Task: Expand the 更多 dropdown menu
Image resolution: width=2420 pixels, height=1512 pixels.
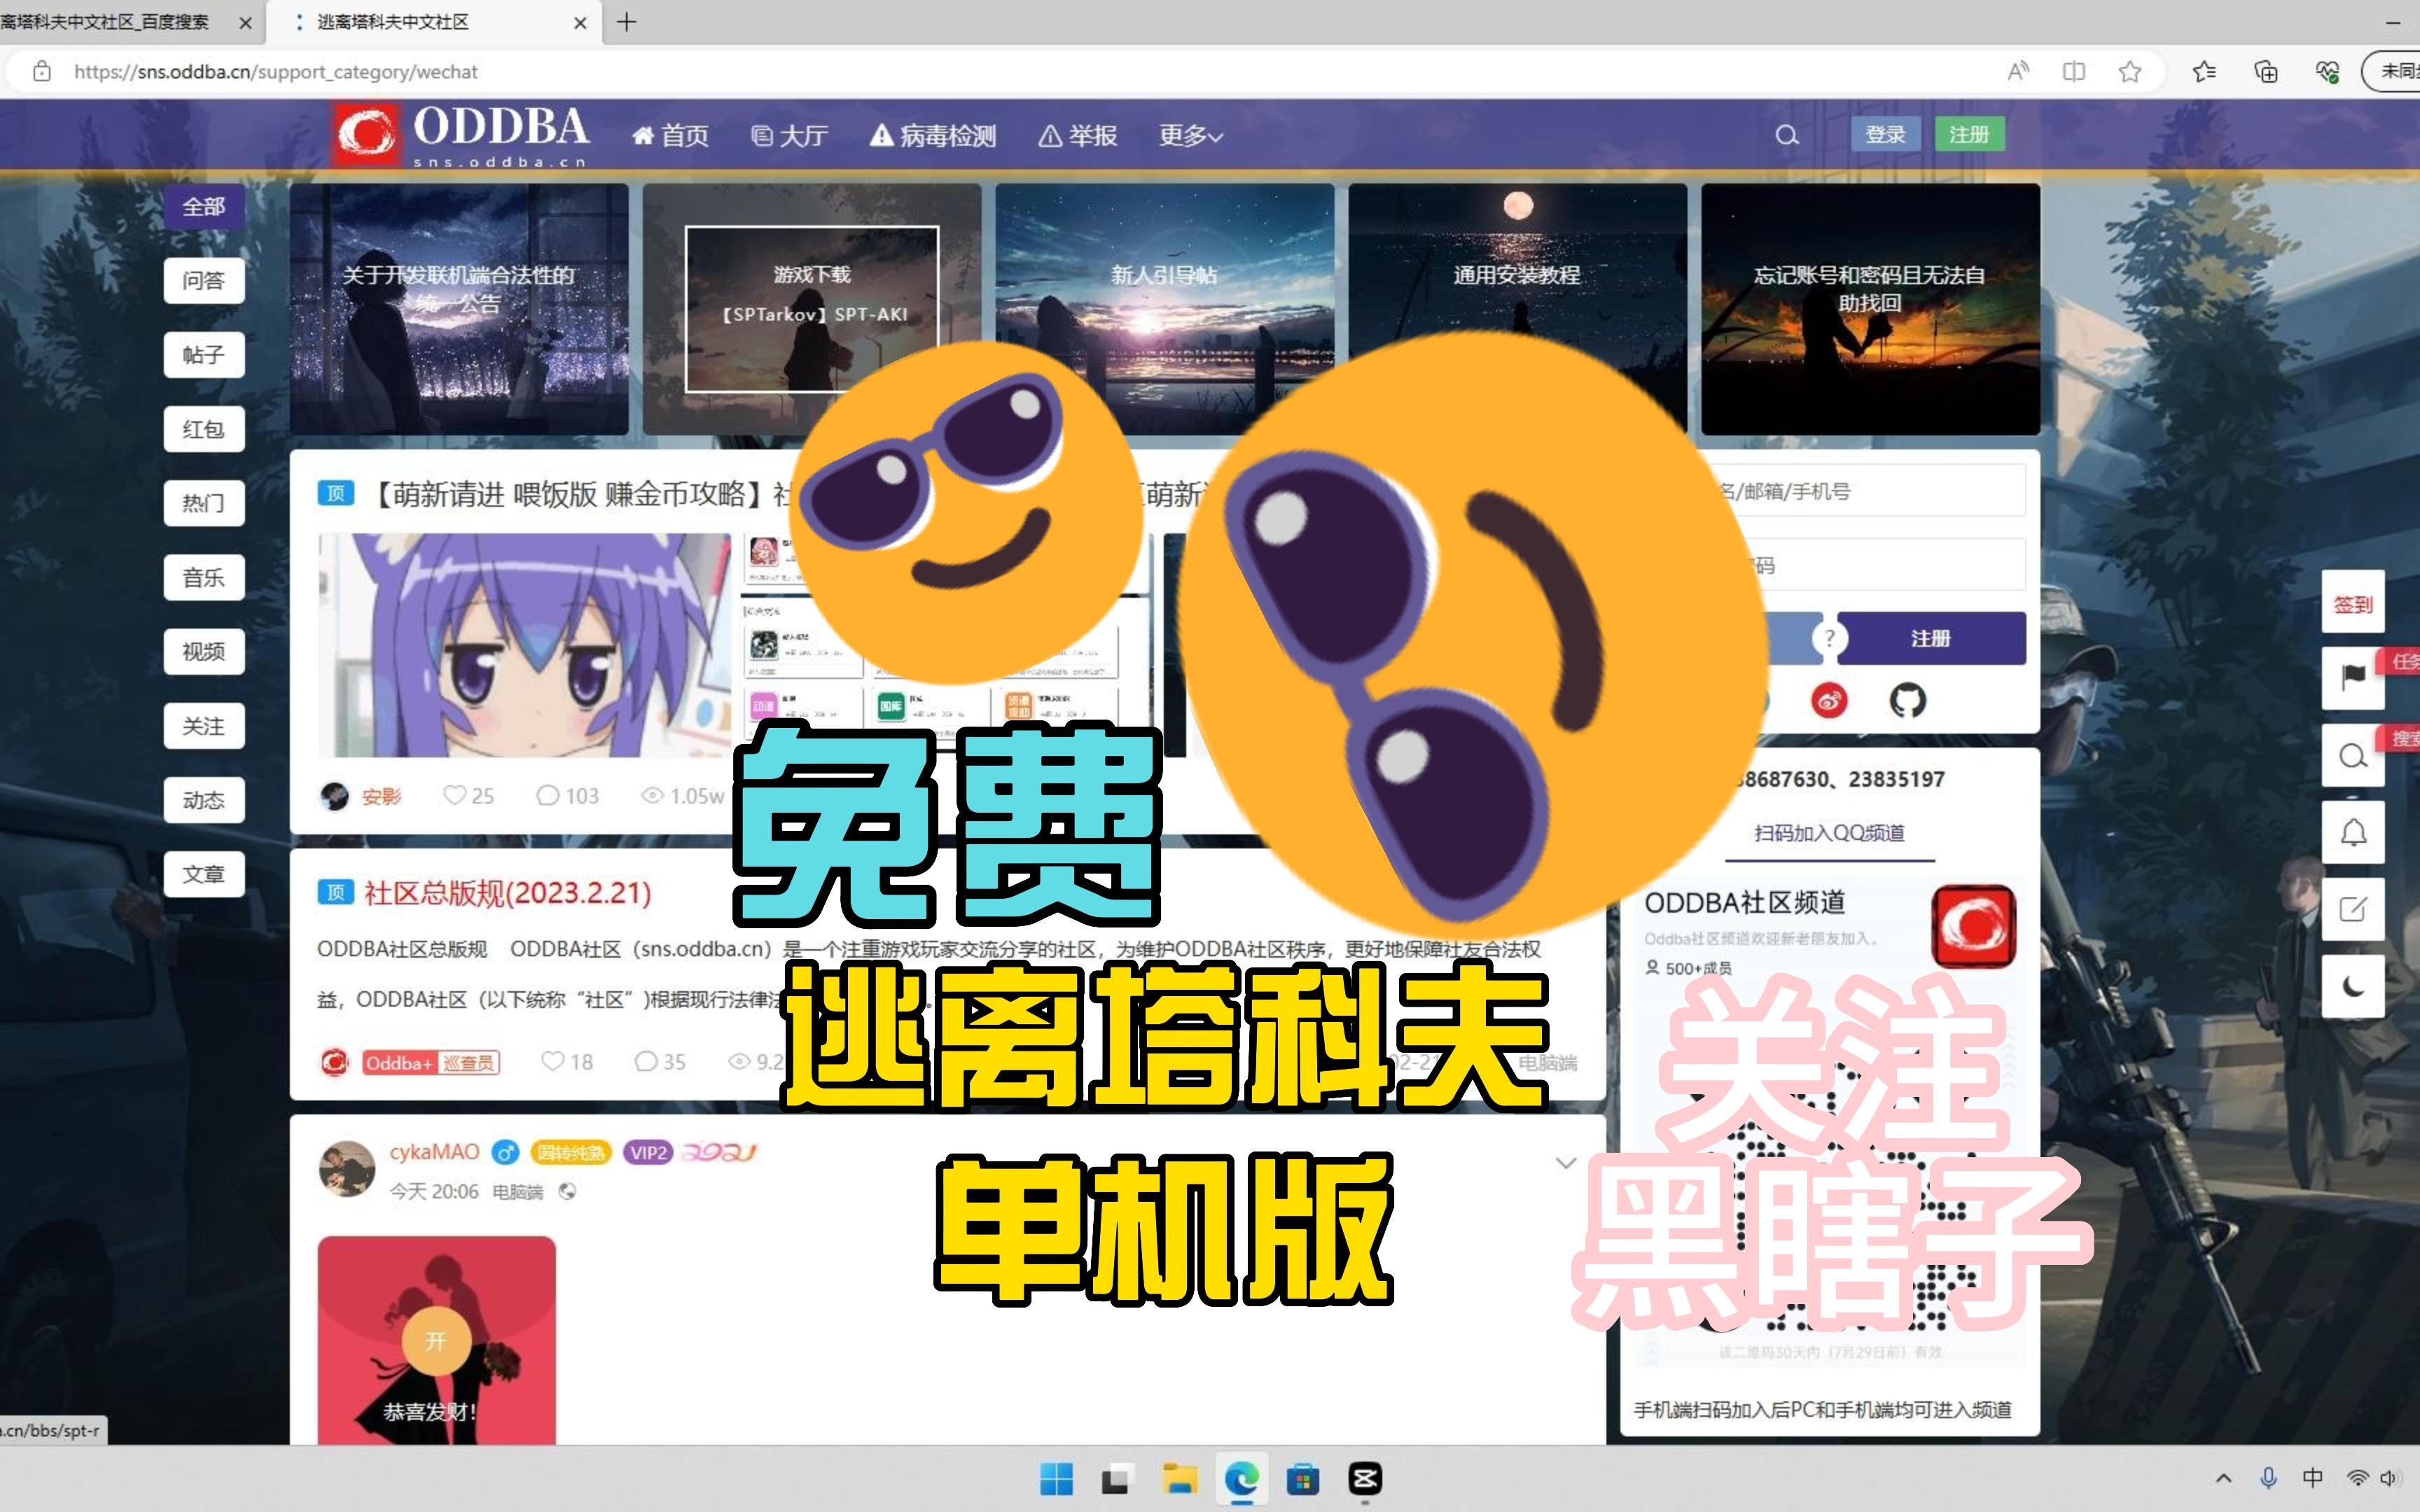Action: pos(1190,135)
